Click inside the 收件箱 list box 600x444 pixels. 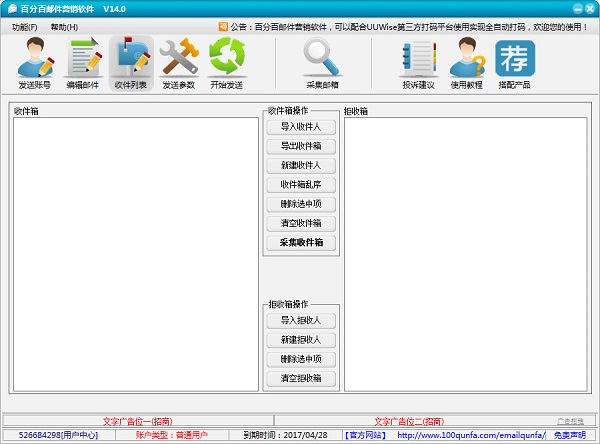[x=136, y=254]
